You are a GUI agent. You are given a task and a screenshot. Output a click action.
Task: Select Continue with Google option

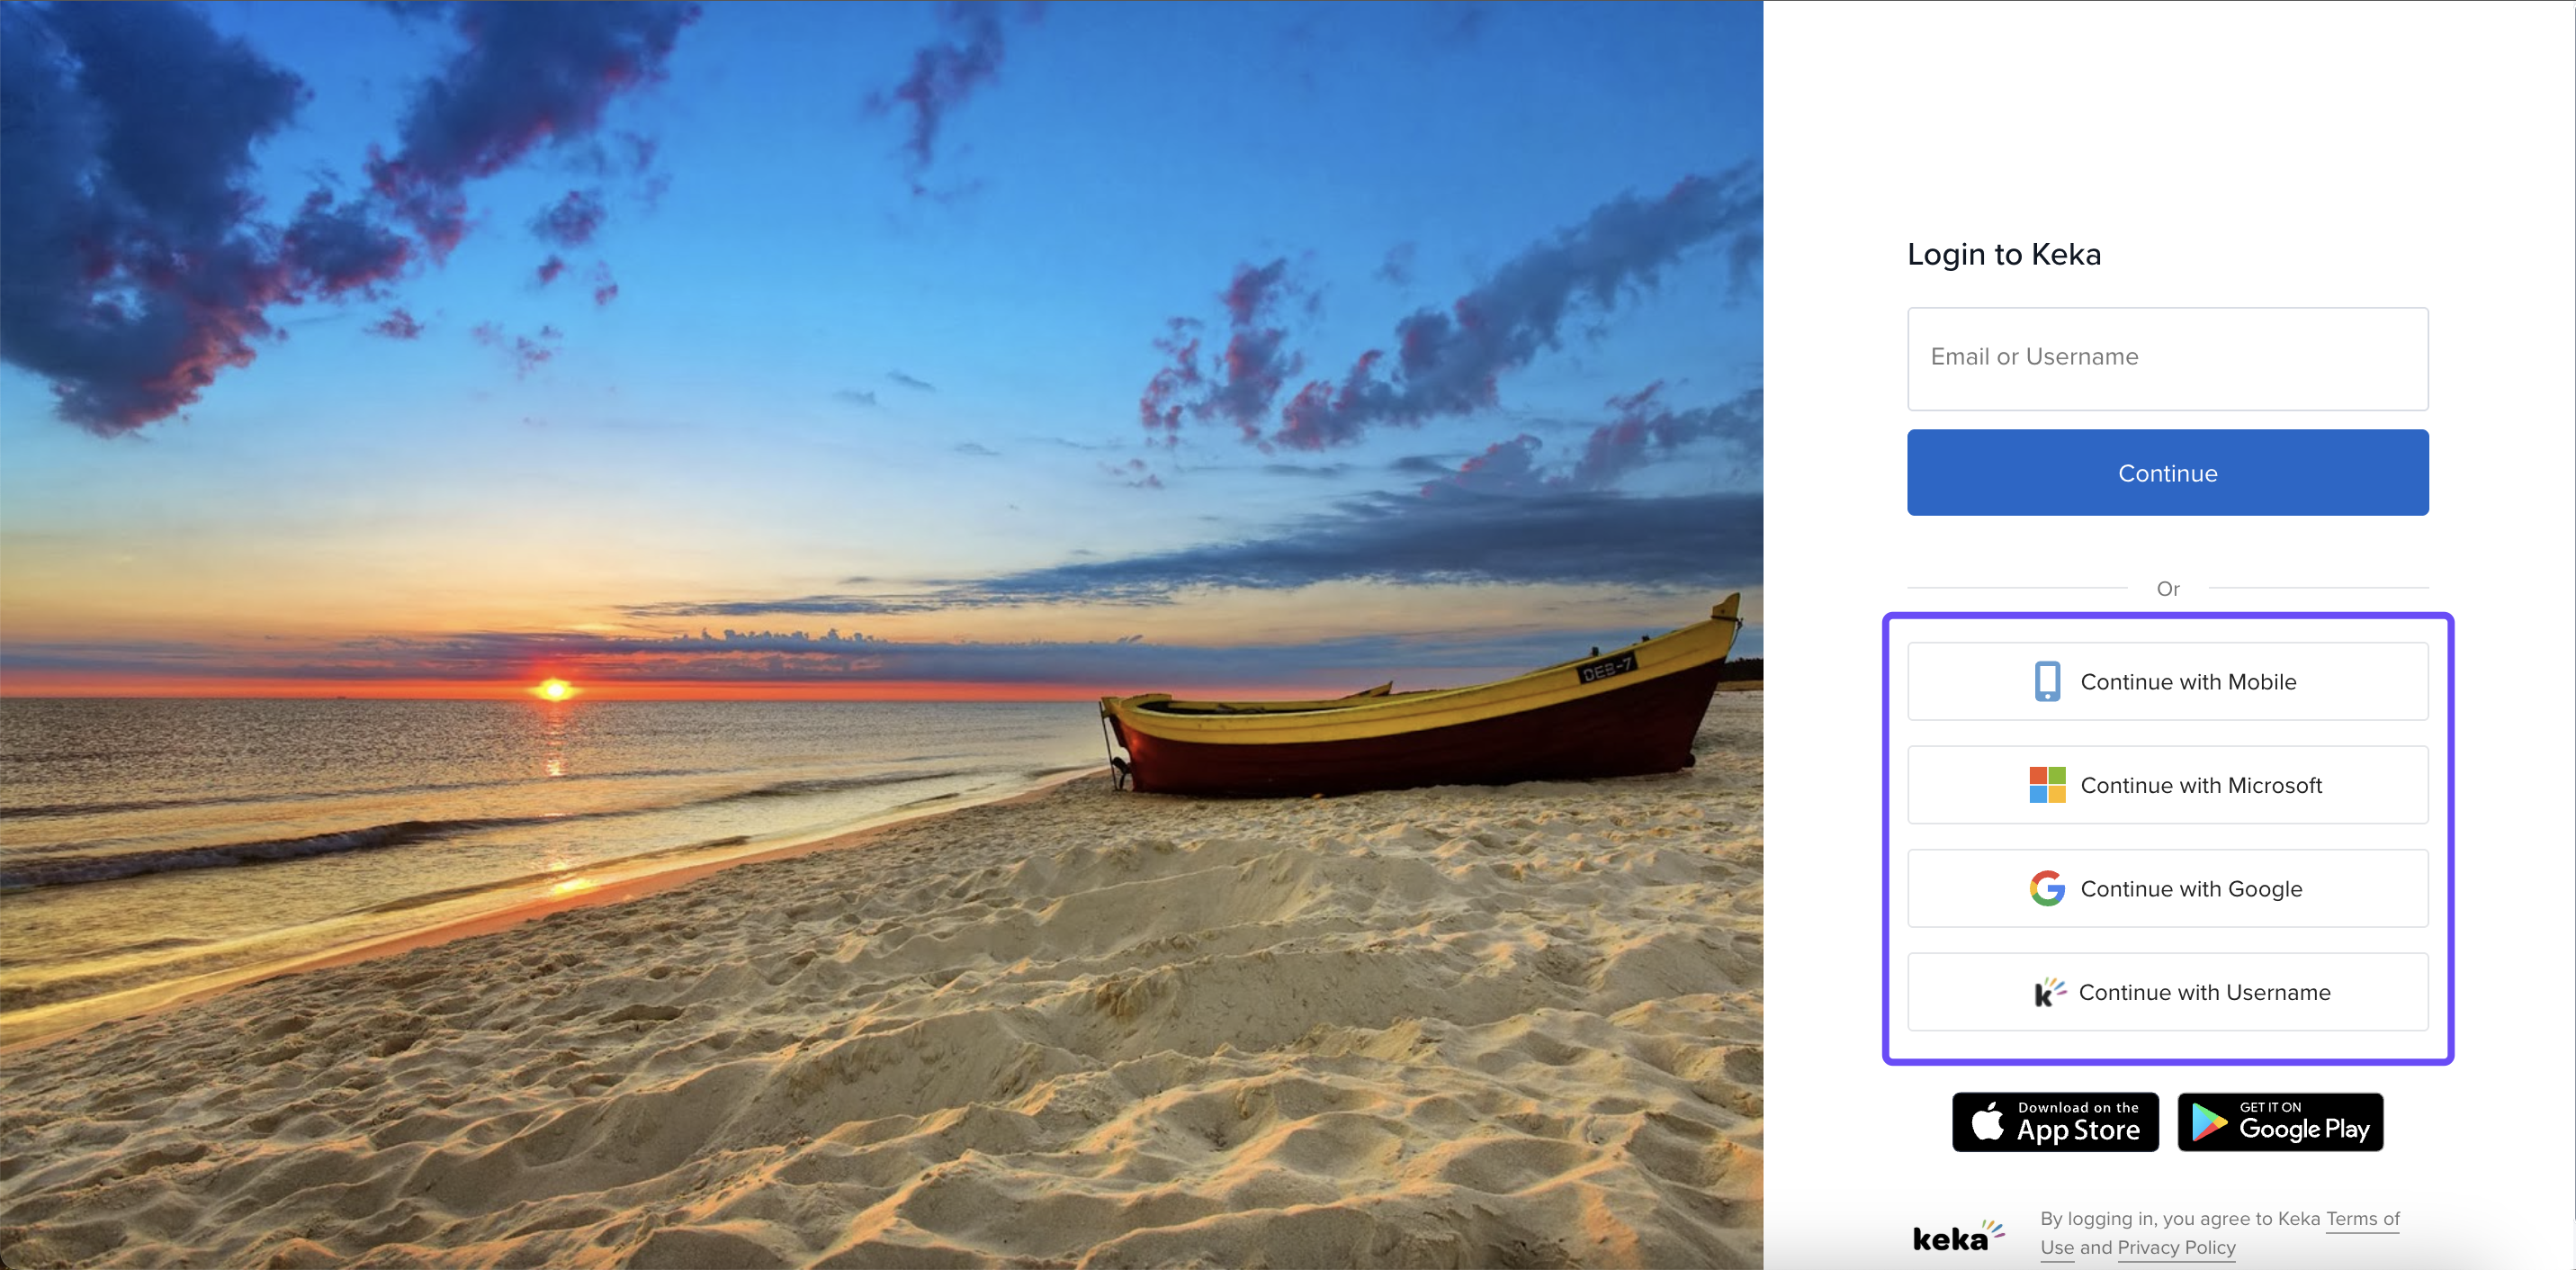(x=2167, y=888)
